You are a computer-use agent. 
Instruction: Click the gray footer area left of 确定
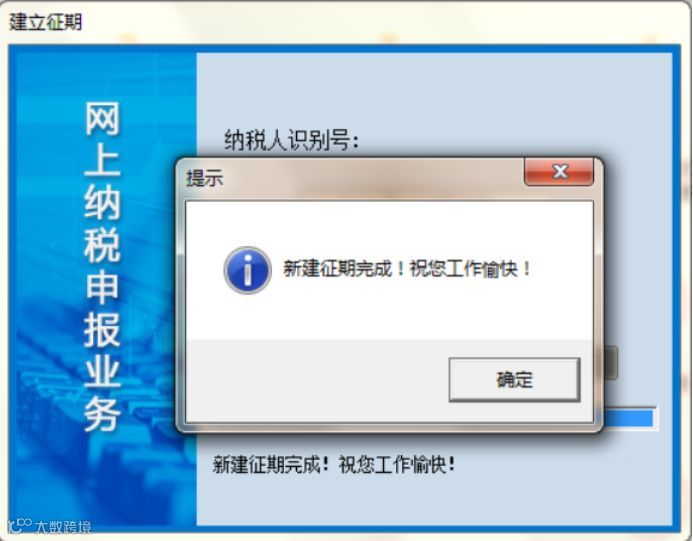pos(317,380)
